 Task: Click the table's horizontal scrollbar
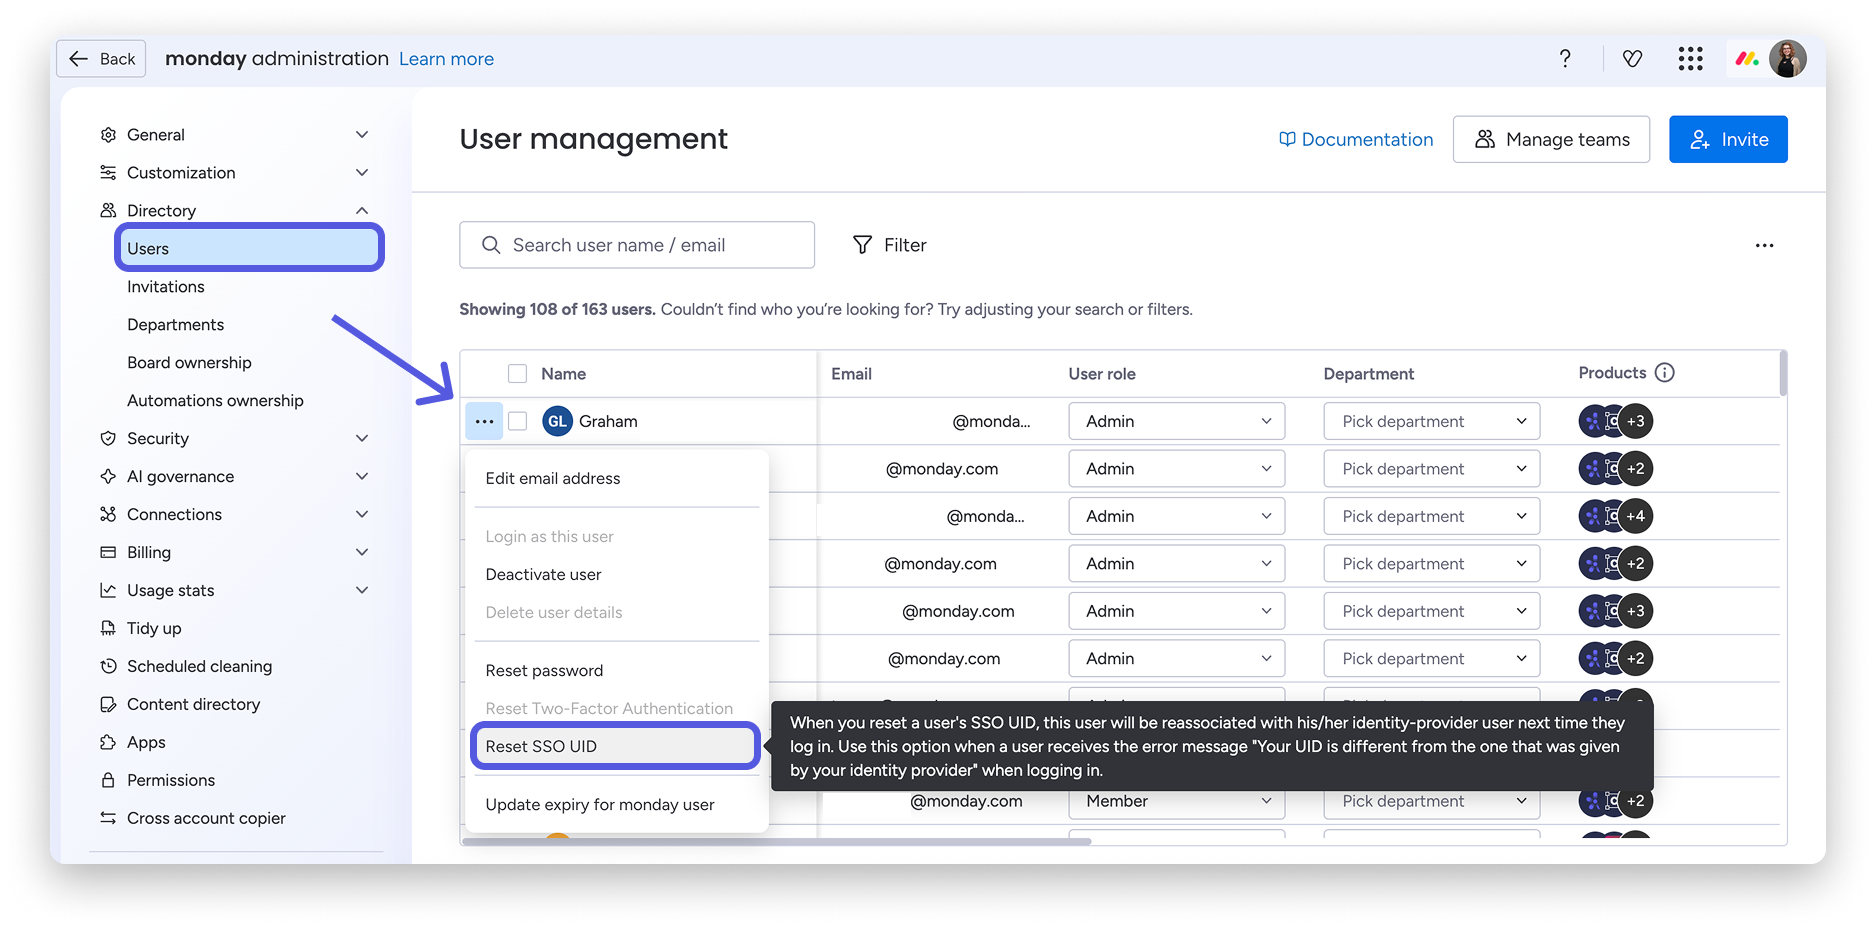tap(777, 842)
